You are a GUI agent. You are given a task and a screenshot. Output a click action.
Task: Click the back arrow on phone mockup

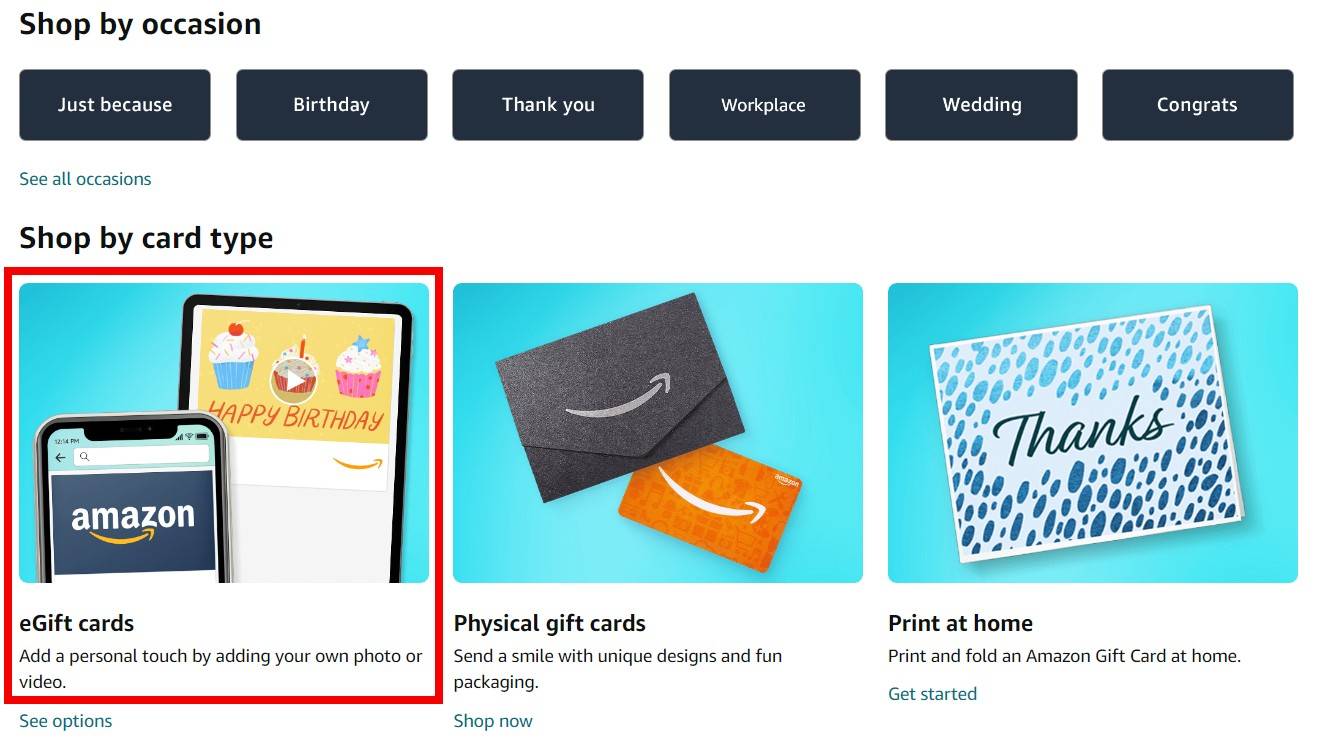61,457
